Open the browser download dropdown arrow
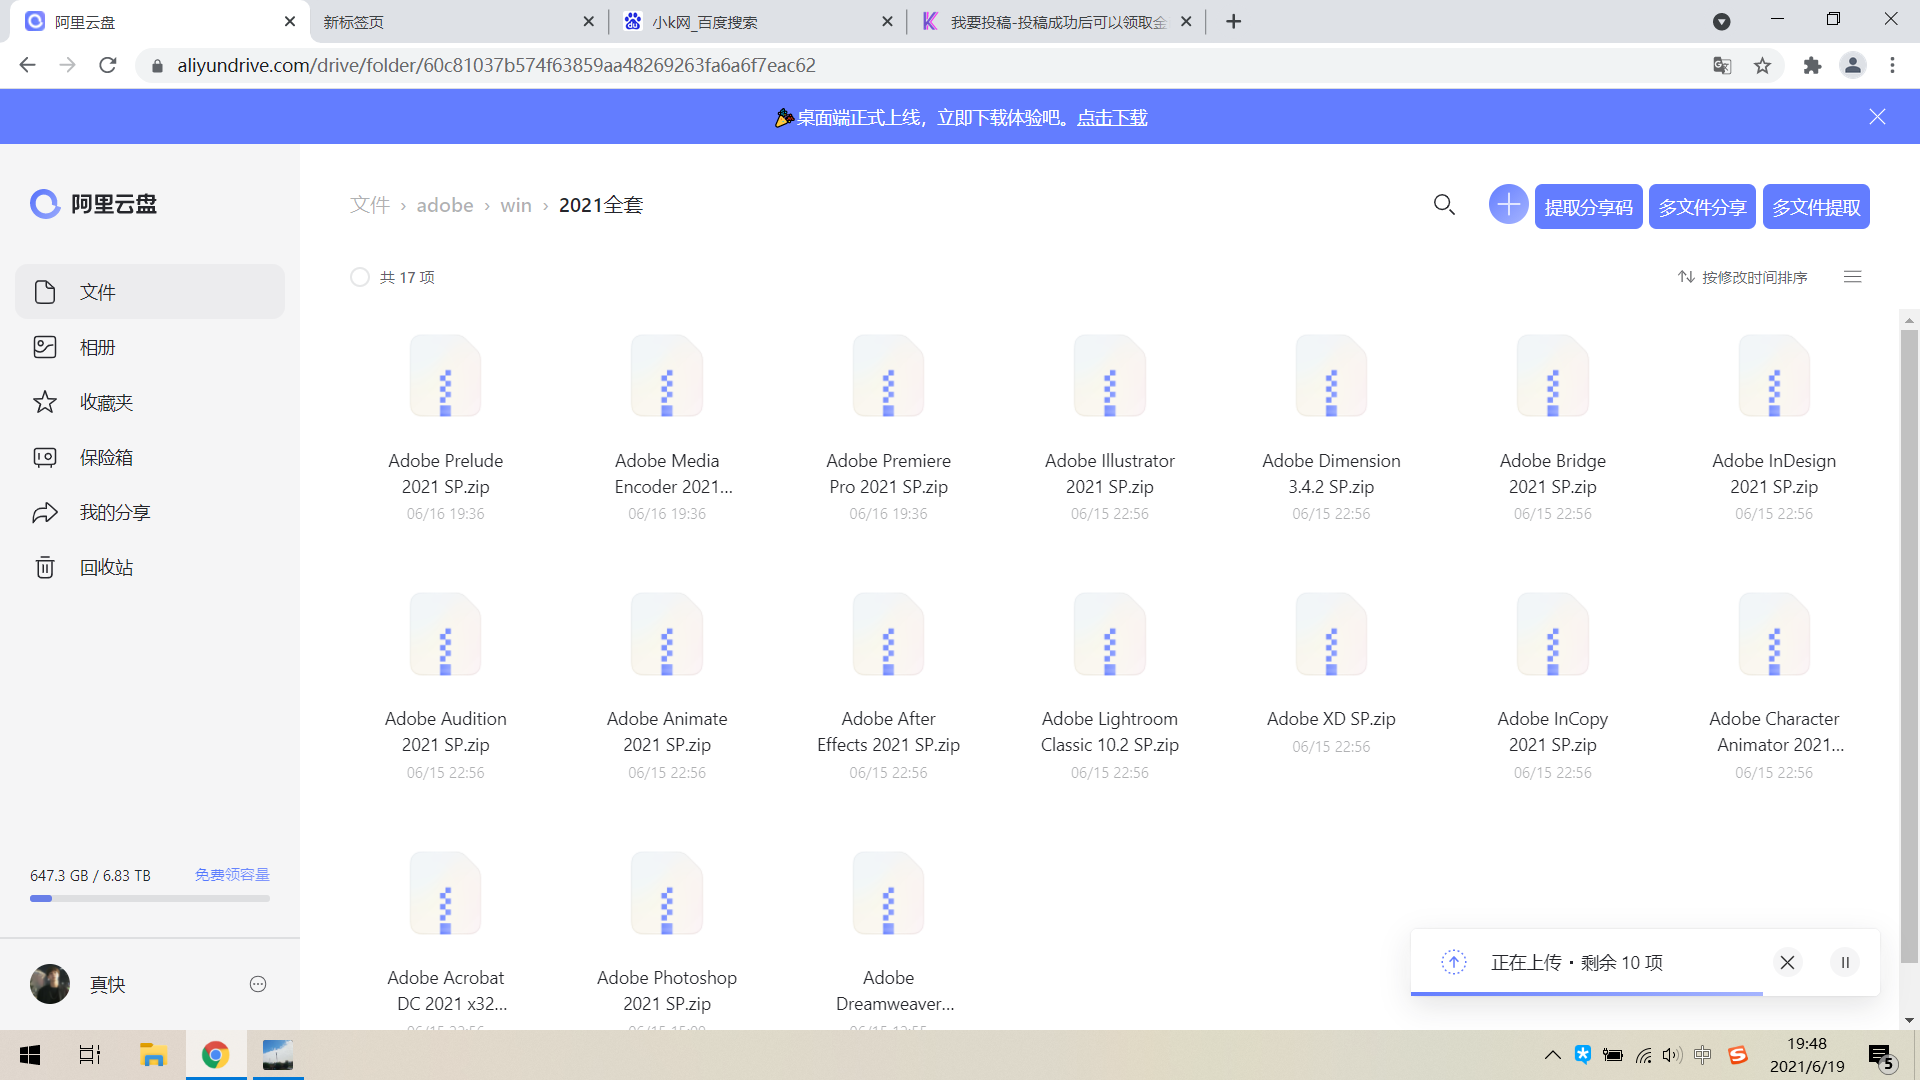Image resolution: width=1920 pixels, height=1080 pixels. pos(1721,21)
